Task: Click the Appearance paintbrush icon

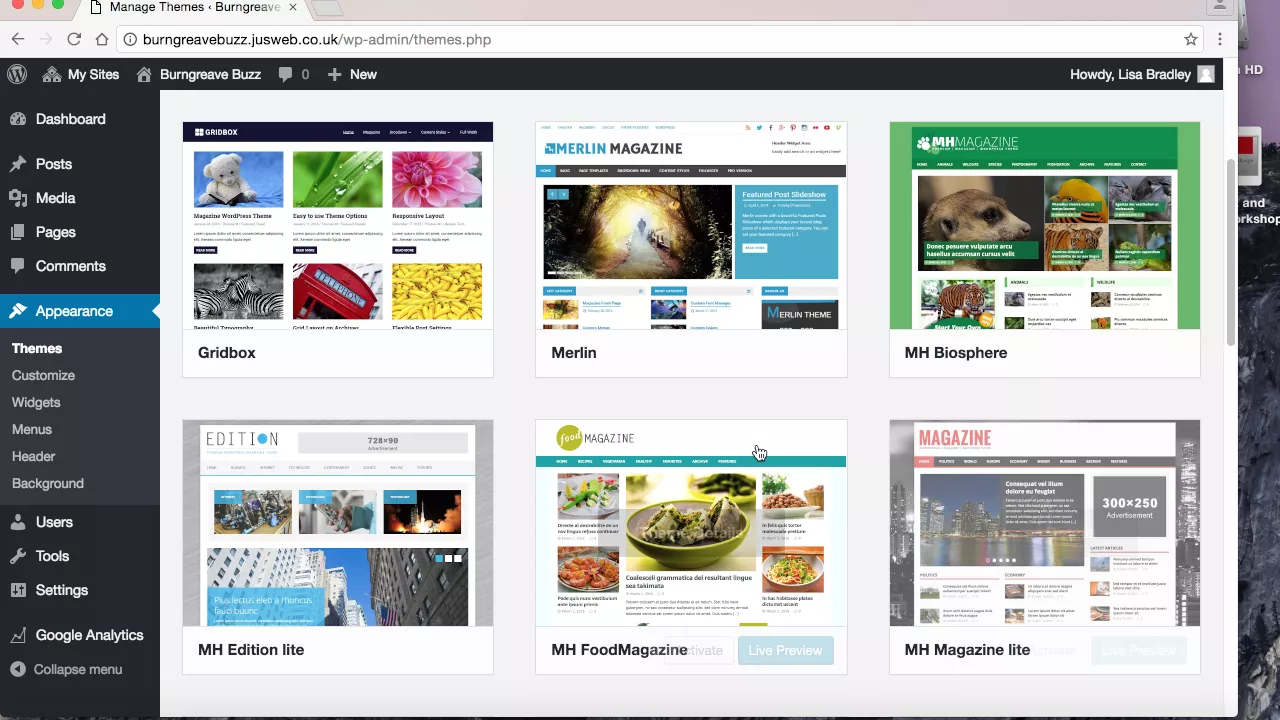Action: point(18,311)
